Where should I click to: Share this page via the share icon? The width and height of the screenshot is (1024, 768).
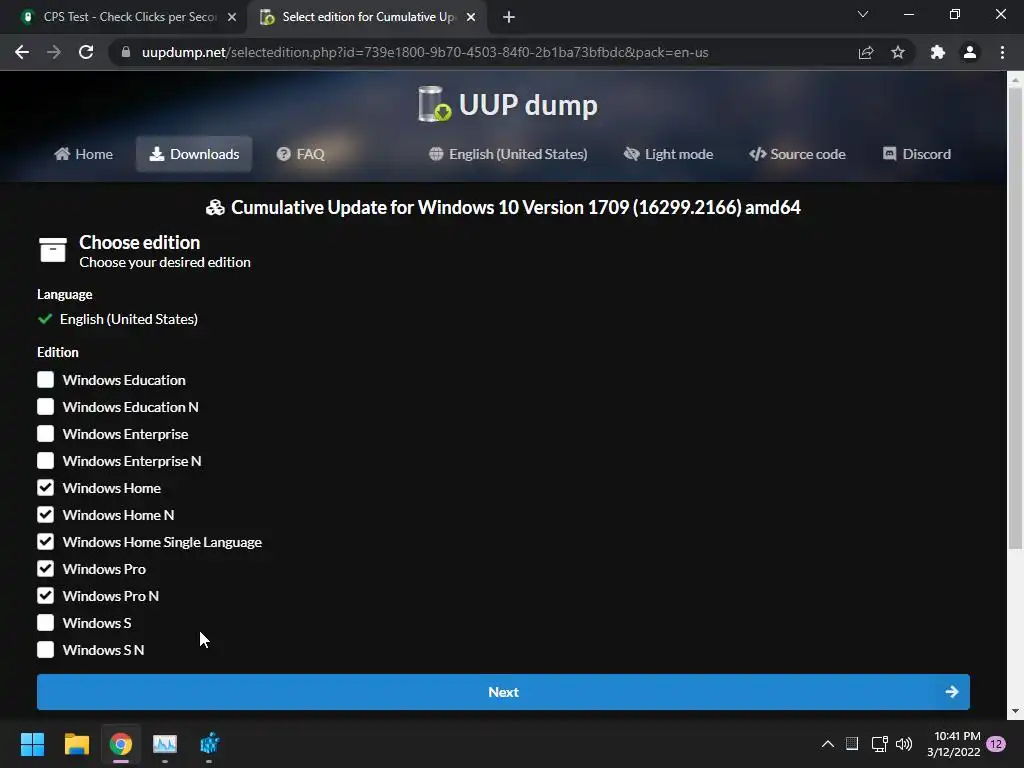tap(865, 52)
